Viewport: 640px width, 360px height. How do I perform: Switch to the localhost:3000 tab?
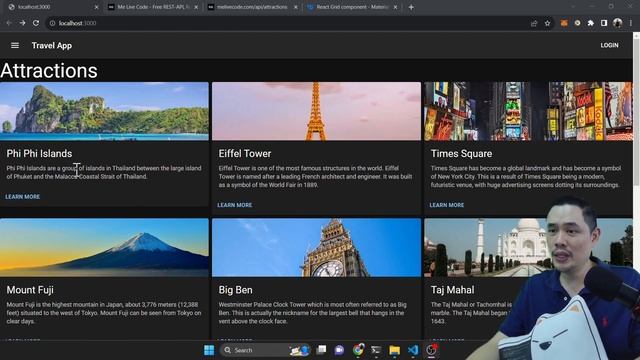(x=52, y=7)
